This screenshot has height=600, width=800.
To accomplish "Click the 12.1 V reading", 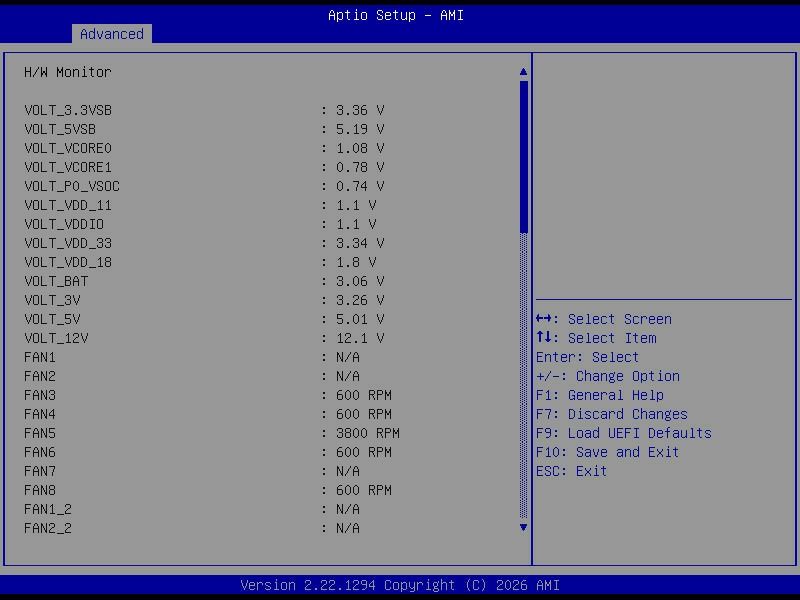I will [x=360, y=338].
